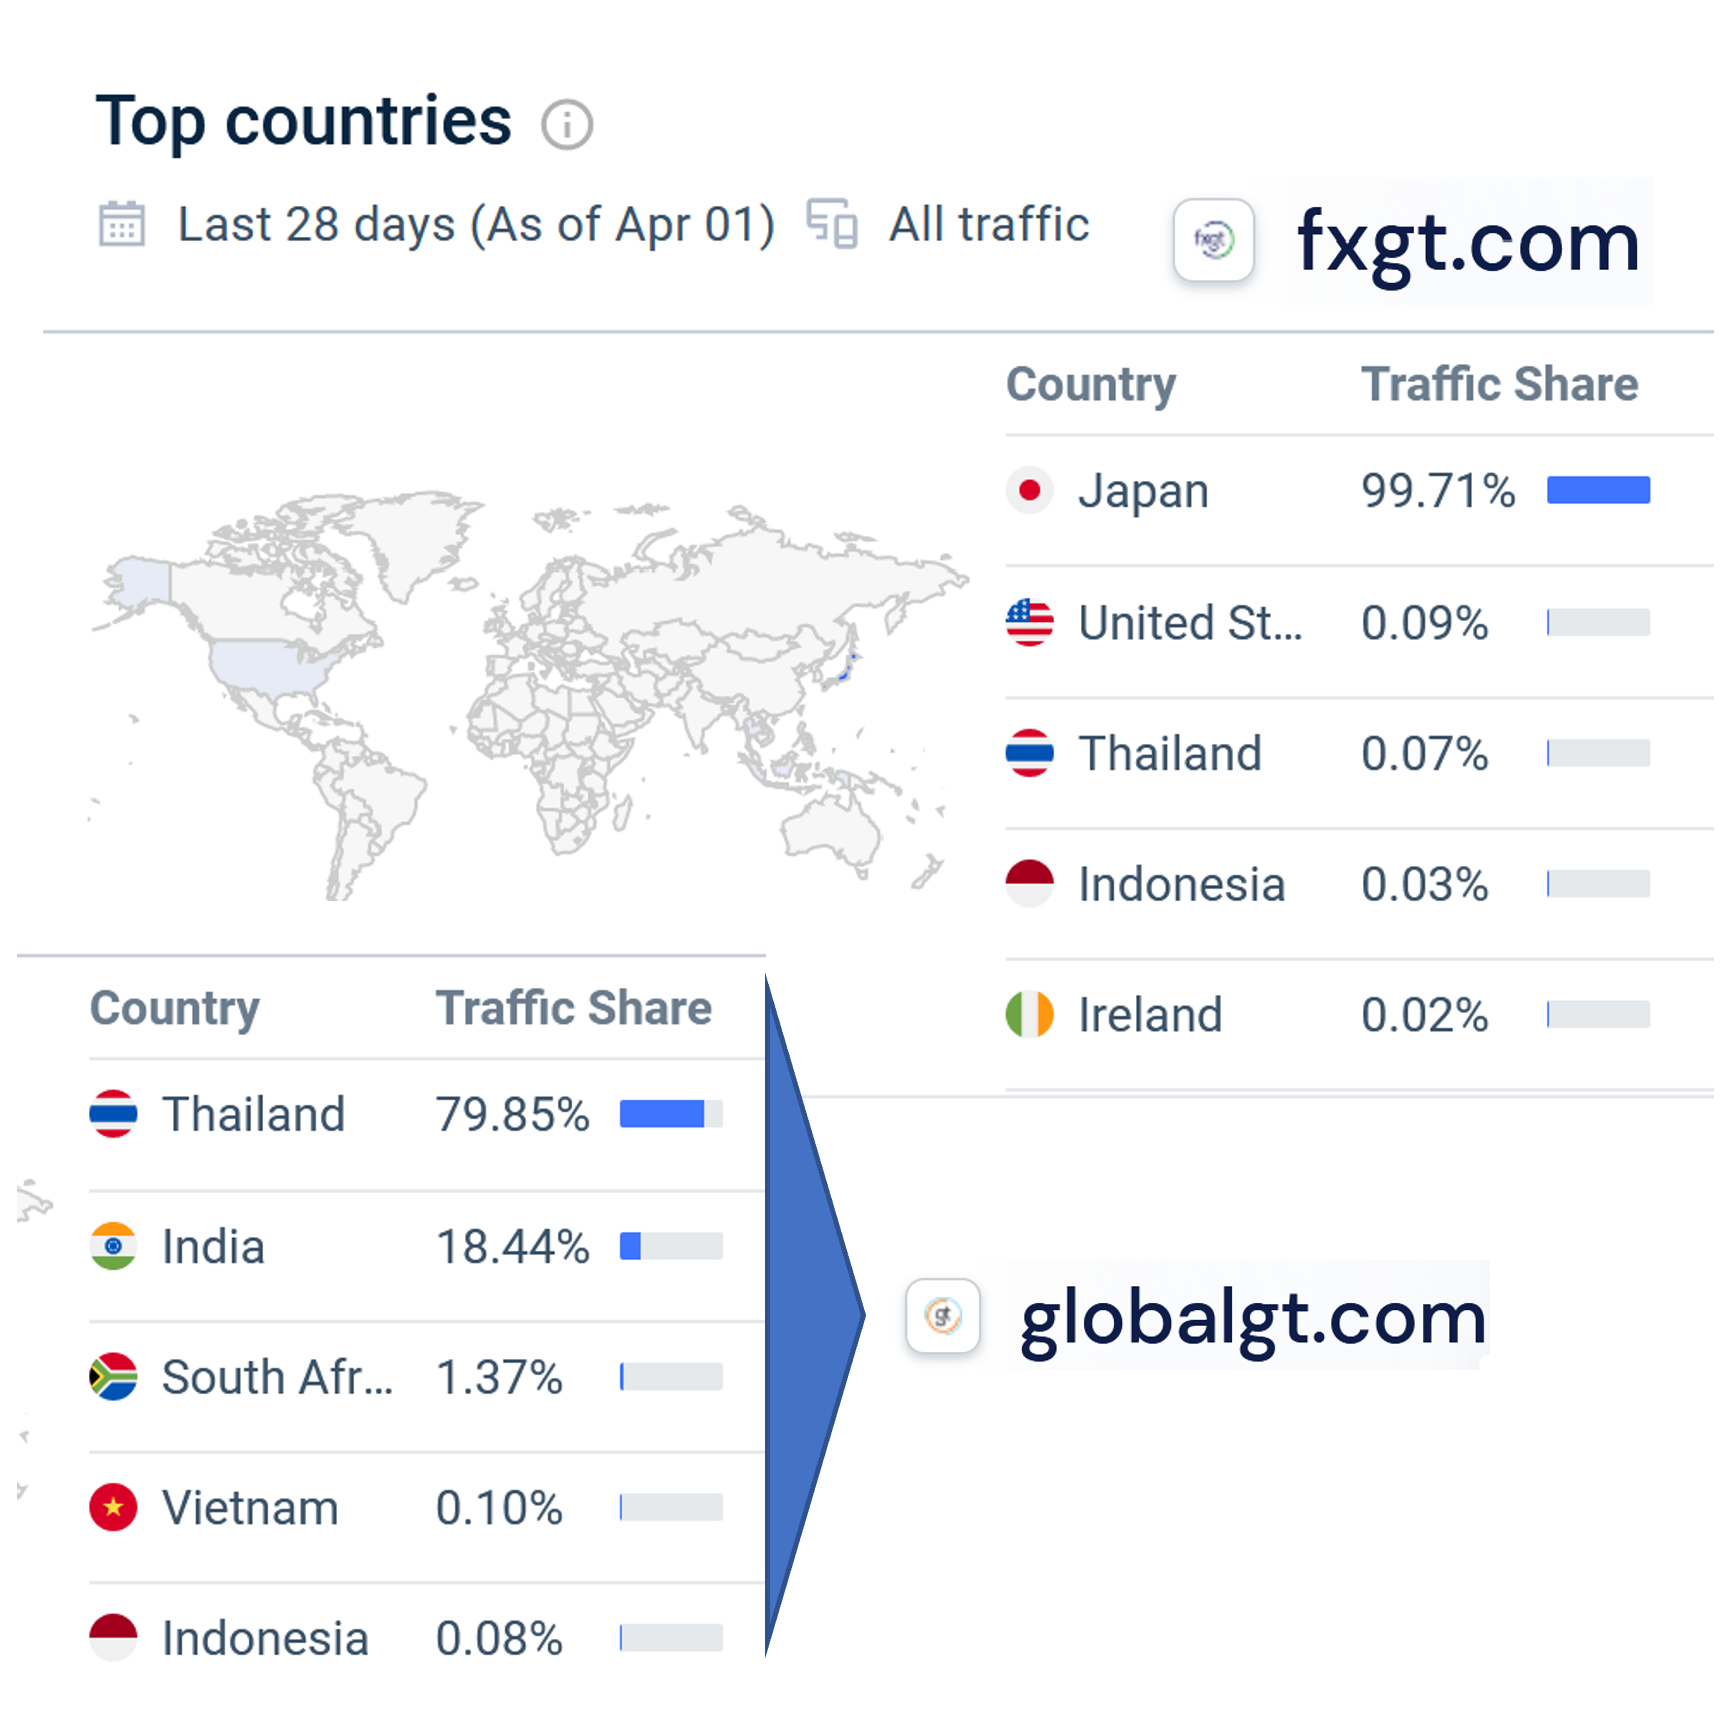The height and width of the screenshot is (1735, 1732).
Task: Click the calendar icon for date range
Action: coord(122,224)
